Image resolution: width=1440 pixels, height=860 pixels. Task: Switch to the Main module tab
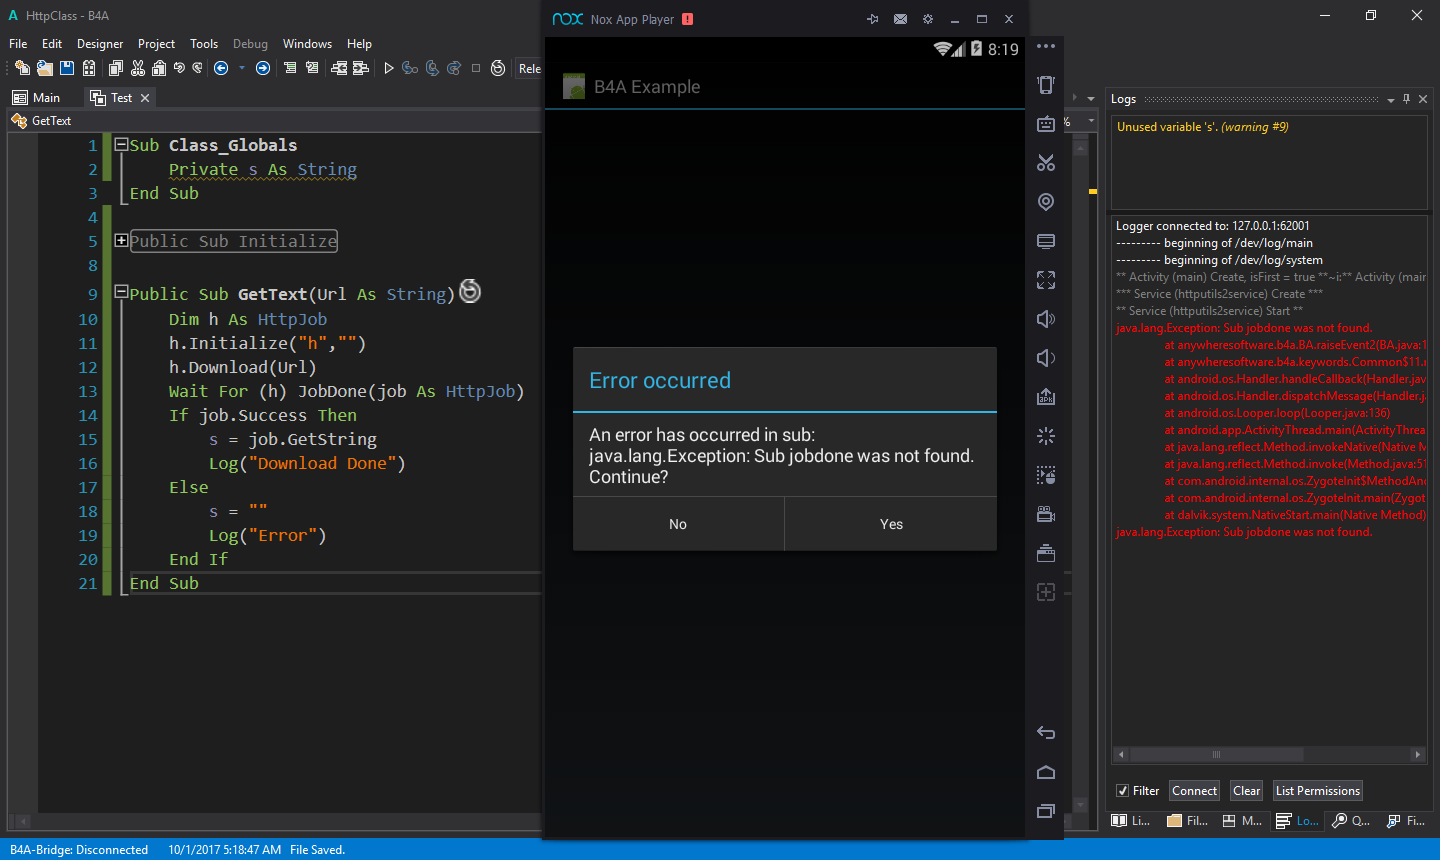[36, 98]
